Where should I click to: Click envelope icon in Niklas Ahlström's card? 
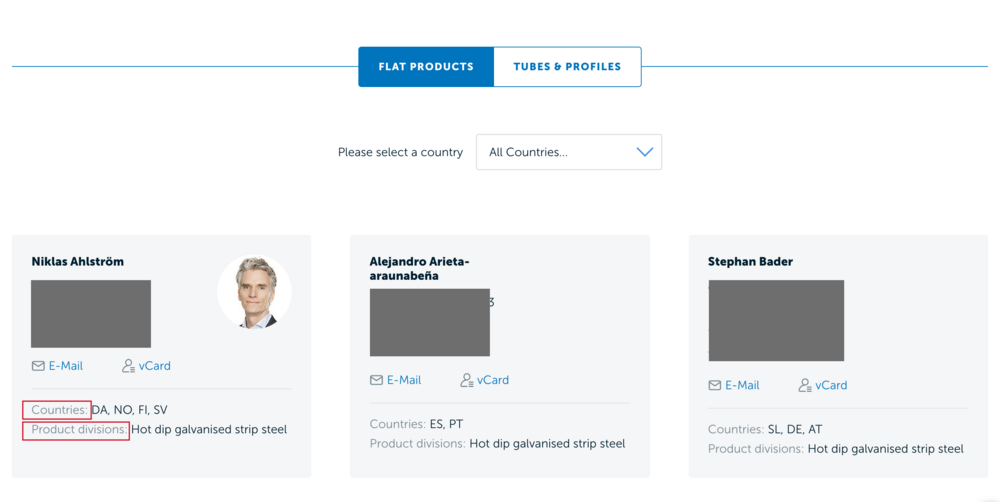point(38,366)
